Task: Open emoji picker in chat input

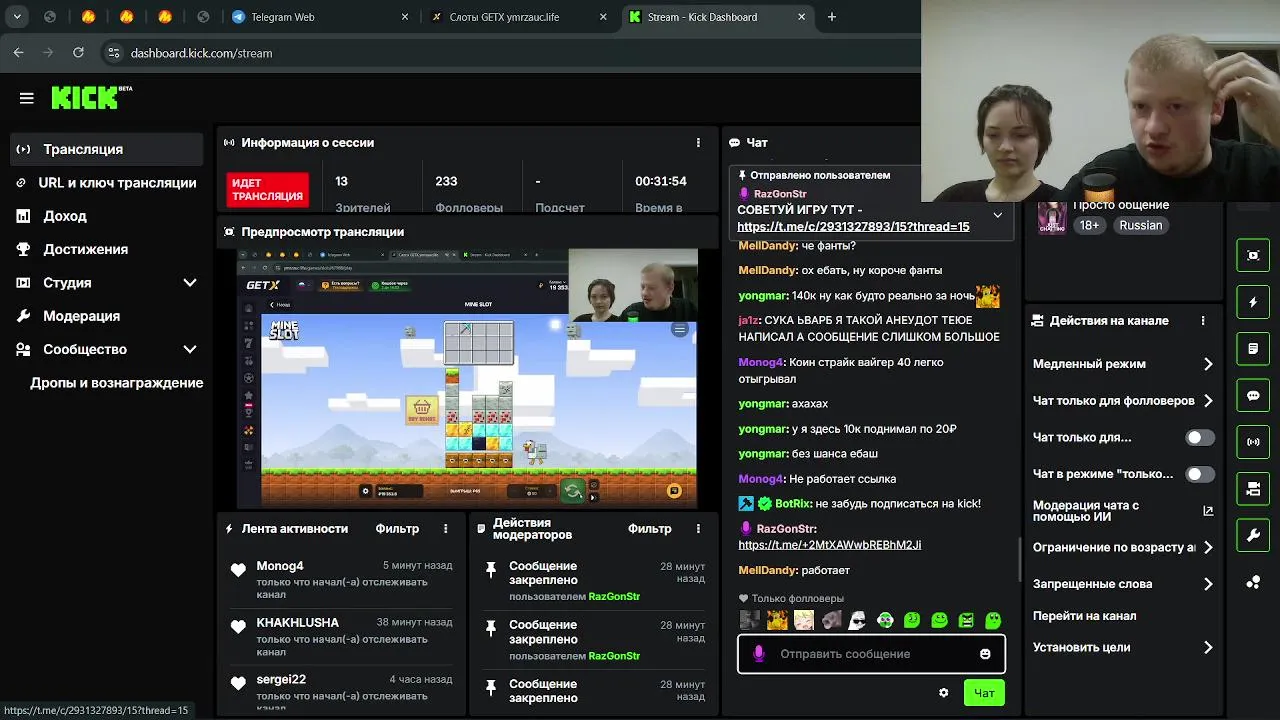Action: [x=985, y=654]
